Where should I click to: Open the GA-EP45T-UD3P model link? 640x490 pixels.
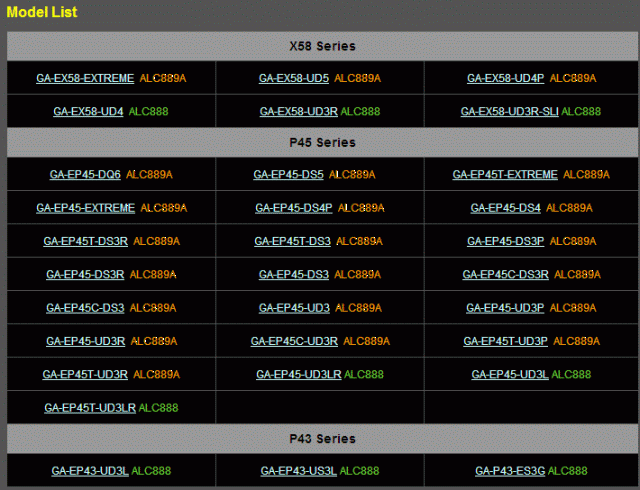click(x=505, y=341)
